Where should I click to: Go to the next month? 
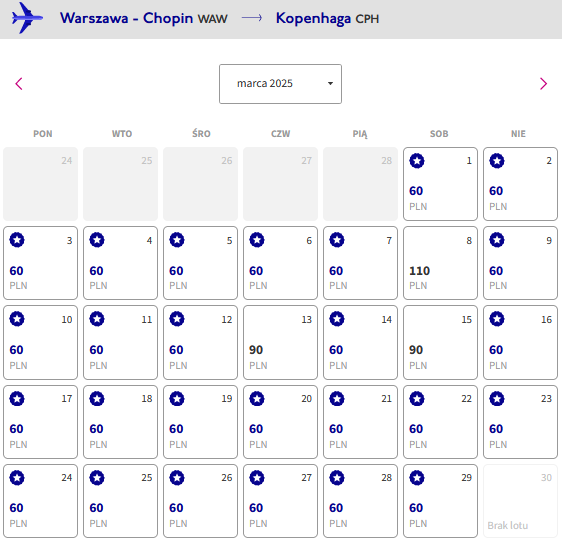coord(543,84)
